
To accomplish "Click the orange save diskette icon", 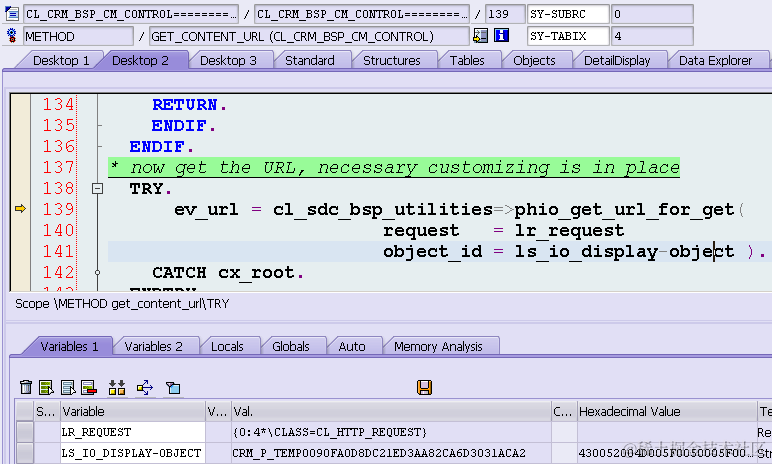I will pos(424,387).
